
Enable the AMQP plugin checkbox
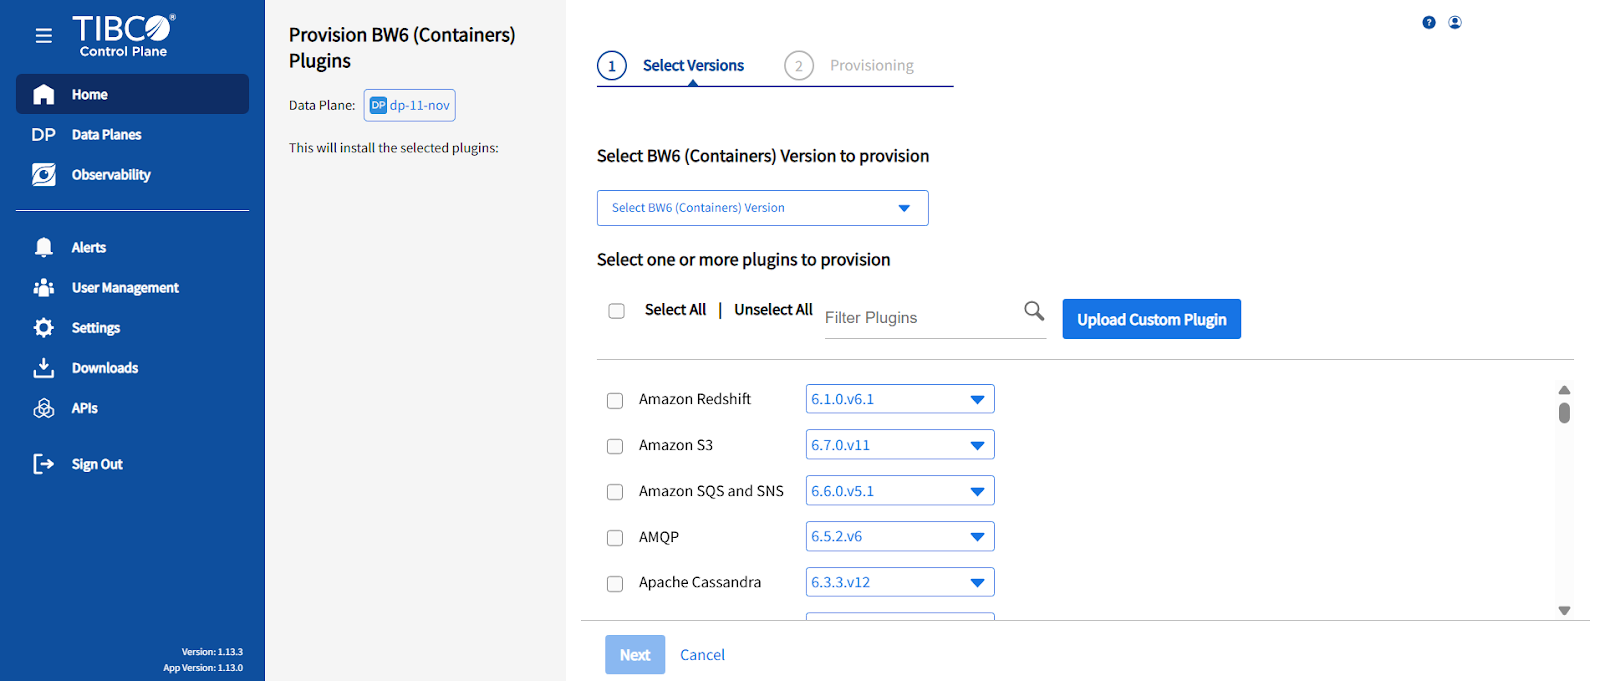pos(615,538)
